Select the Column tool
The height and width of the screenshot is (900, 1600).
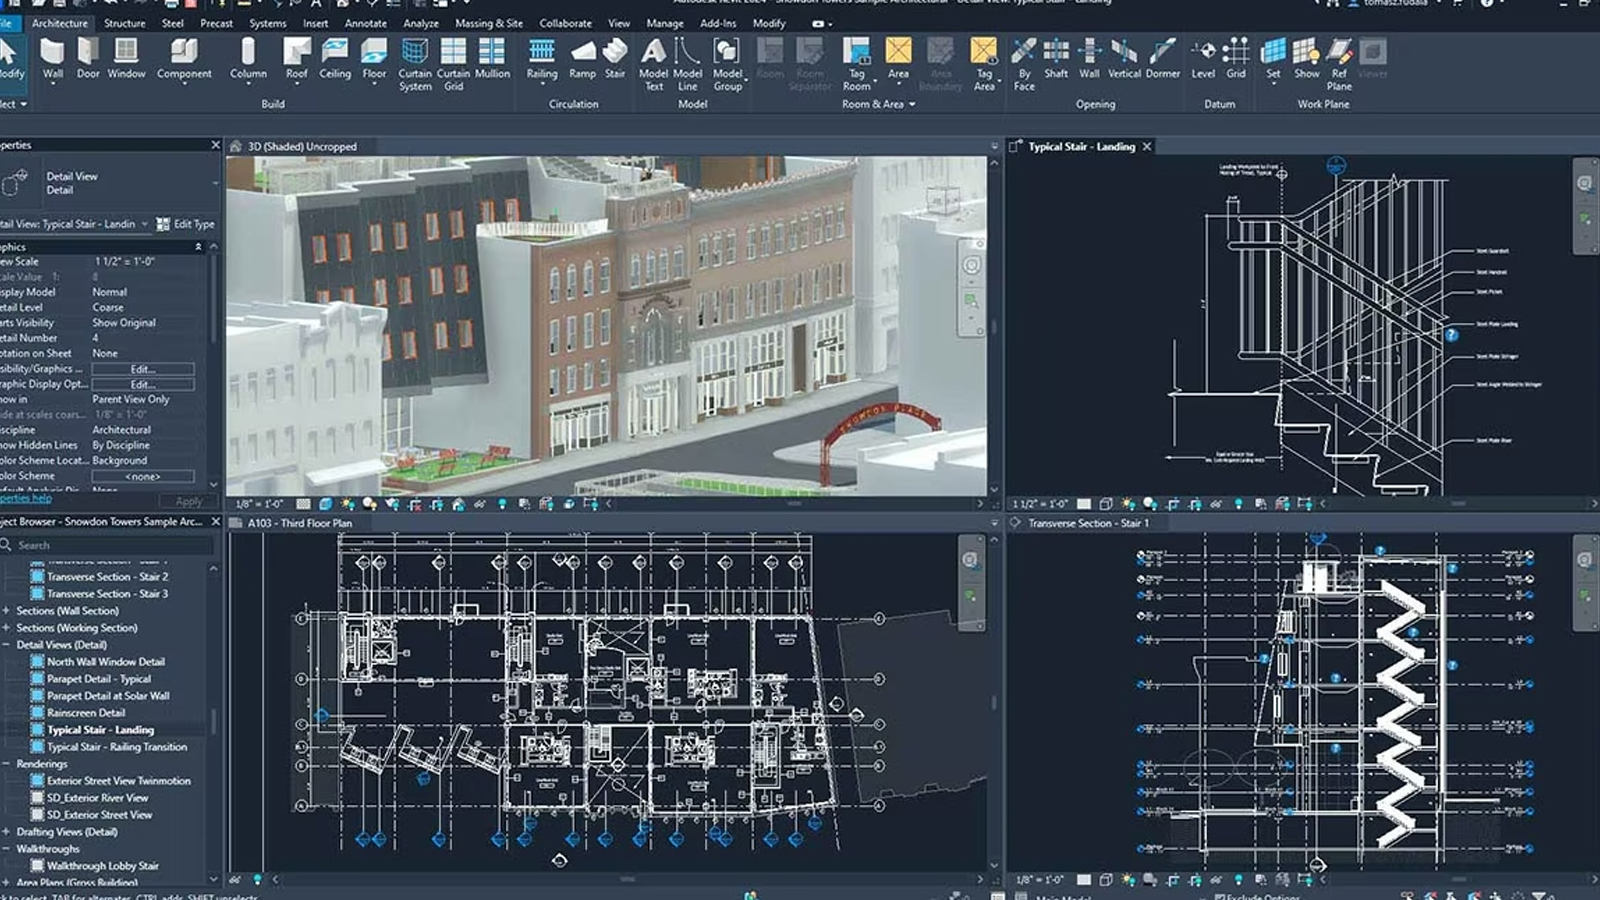point(248,59)
